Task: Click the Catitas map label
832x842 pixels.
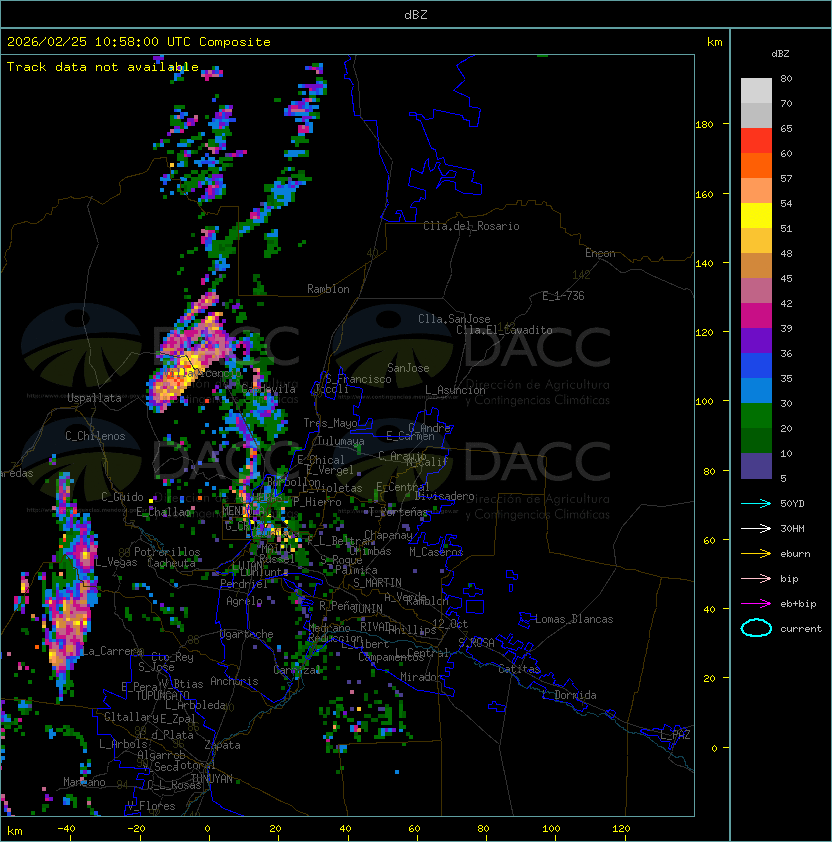Action: [519, 669]
